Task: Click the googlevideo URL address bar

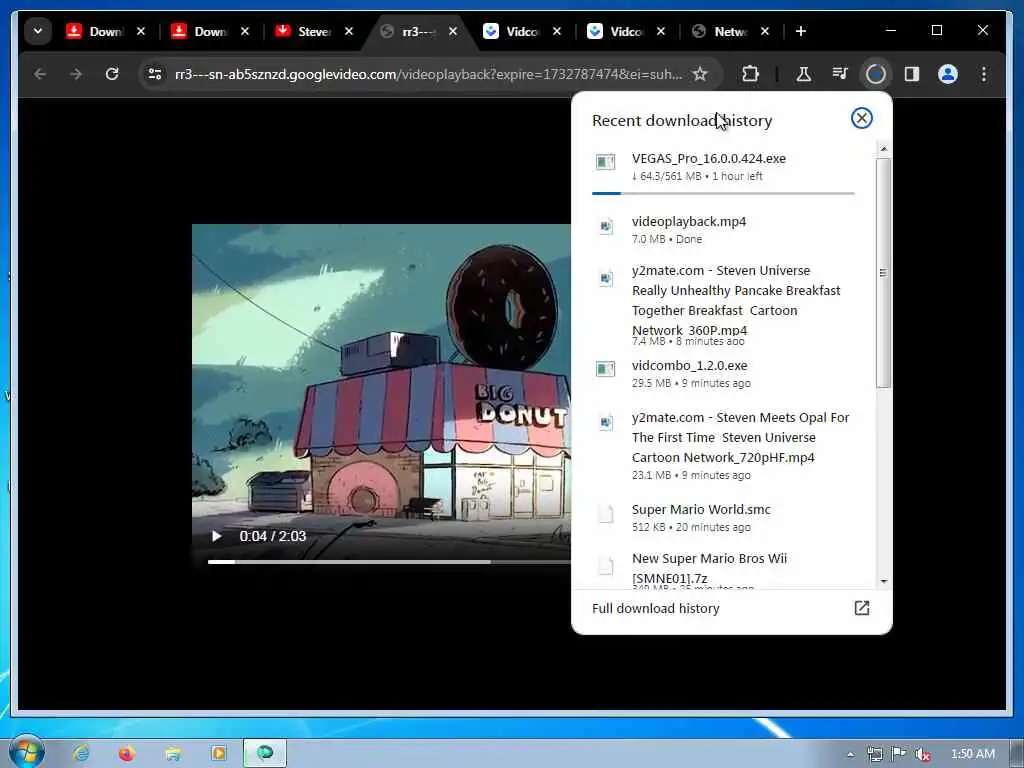Action: click(428, 74)
